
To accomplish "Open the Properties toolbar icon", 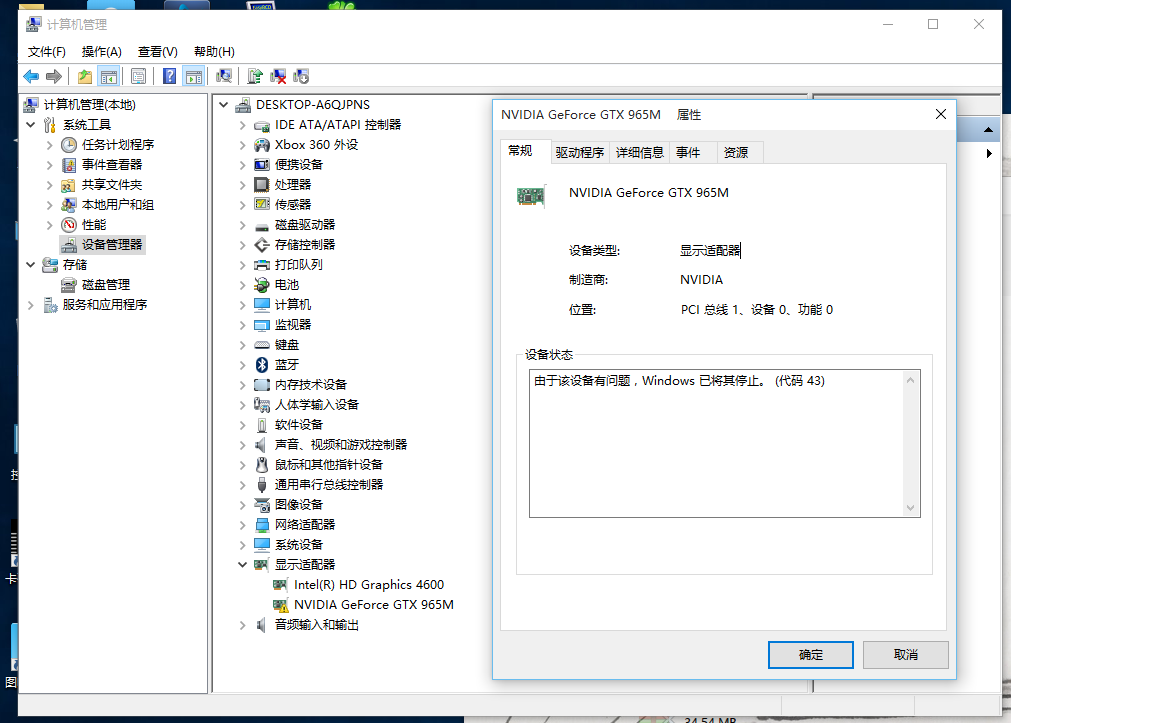I will (138, 76).
